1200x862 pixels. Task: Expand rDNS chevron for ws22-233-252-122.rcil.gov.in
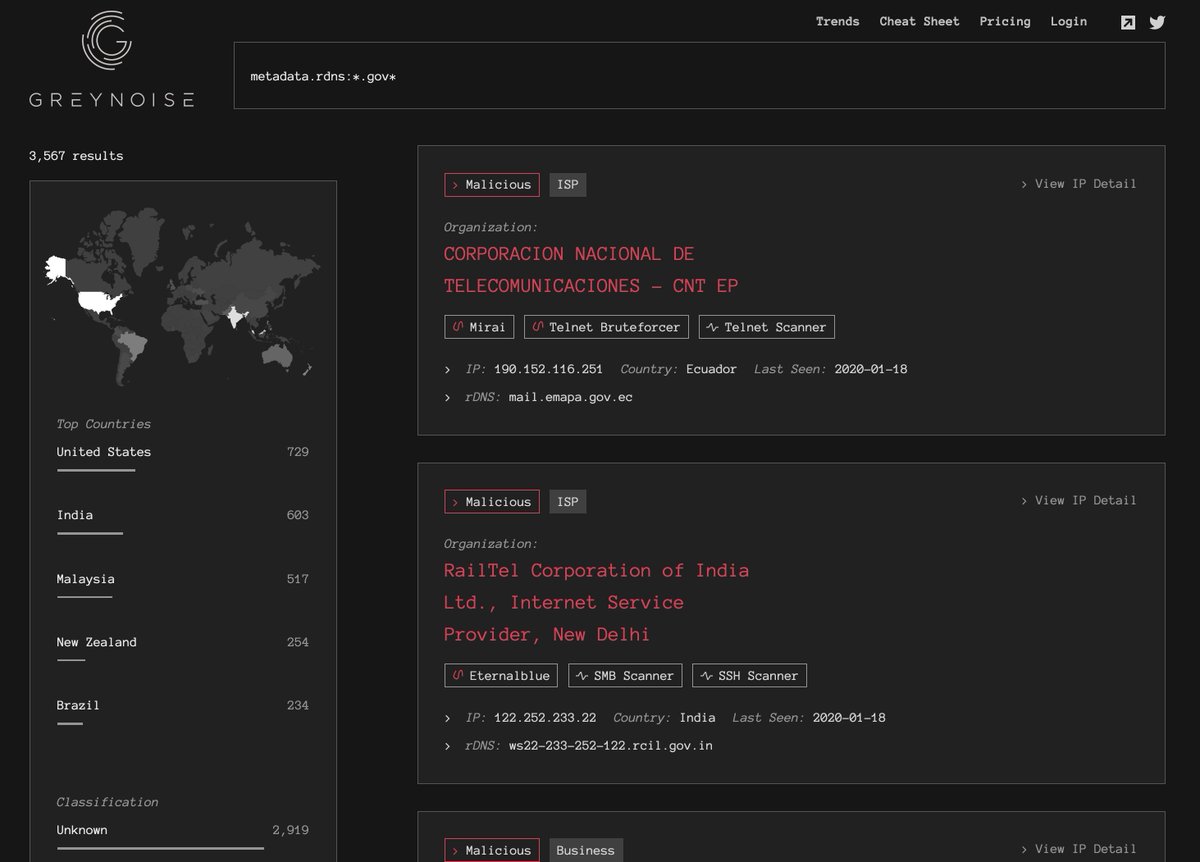[448, 747]
